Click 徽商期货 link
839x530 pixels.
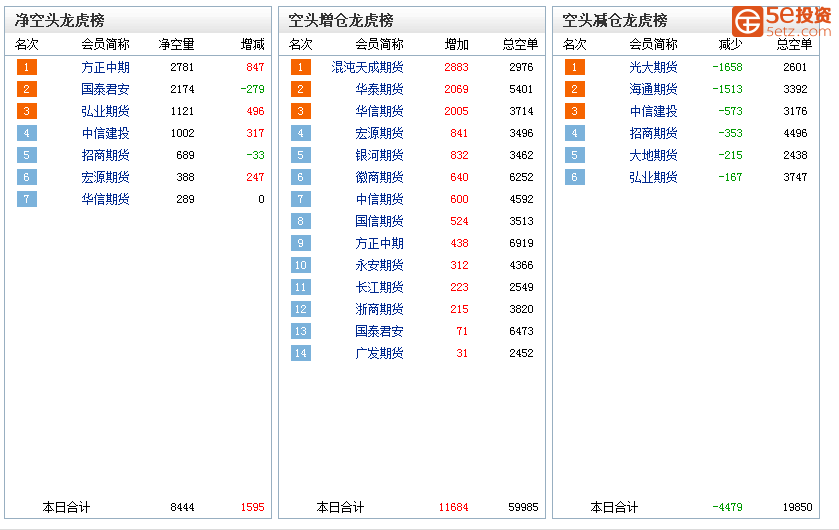tap(379, 177)
